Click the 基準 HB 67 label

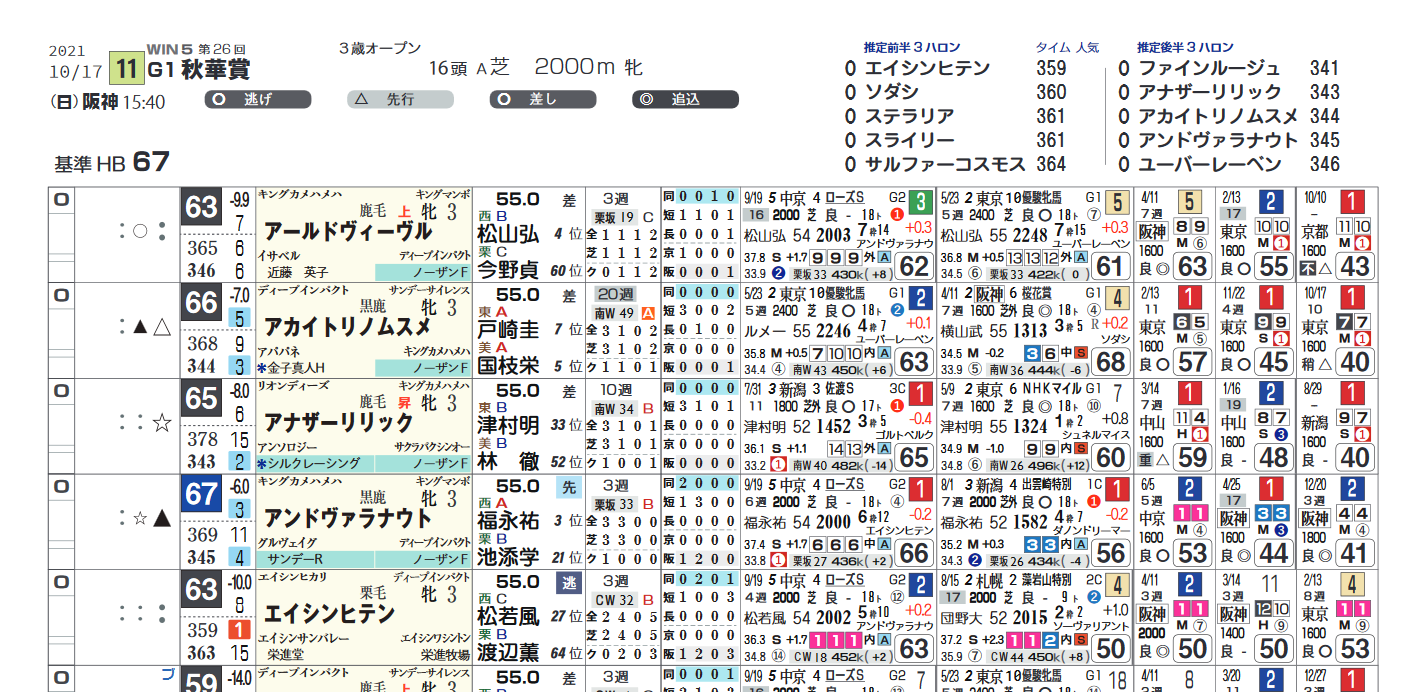pos(112,162)
